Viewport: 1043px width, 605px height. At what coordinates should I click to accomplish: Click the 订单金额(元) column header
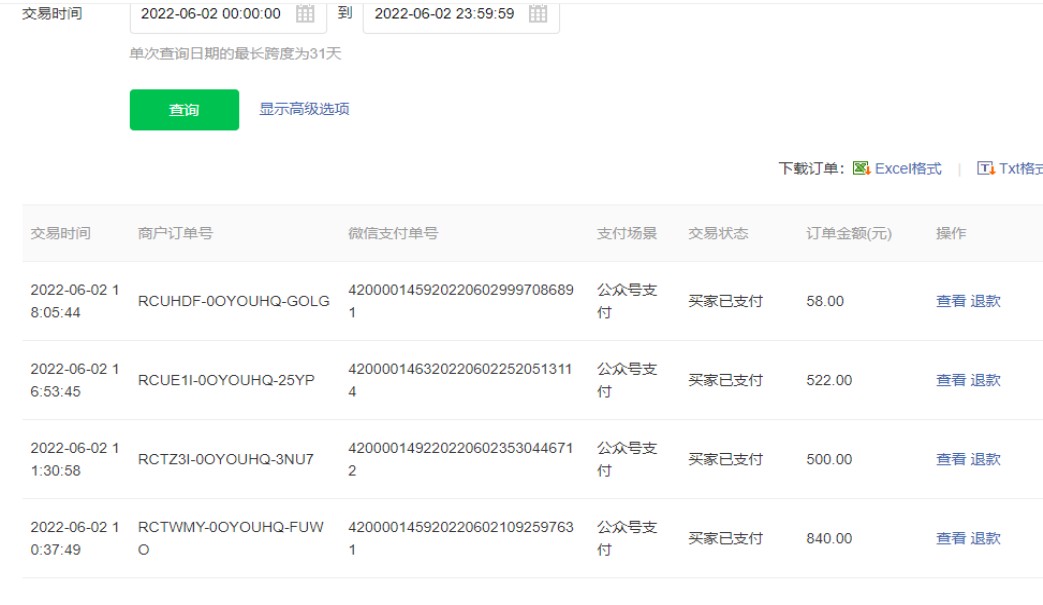coord(848,233)
